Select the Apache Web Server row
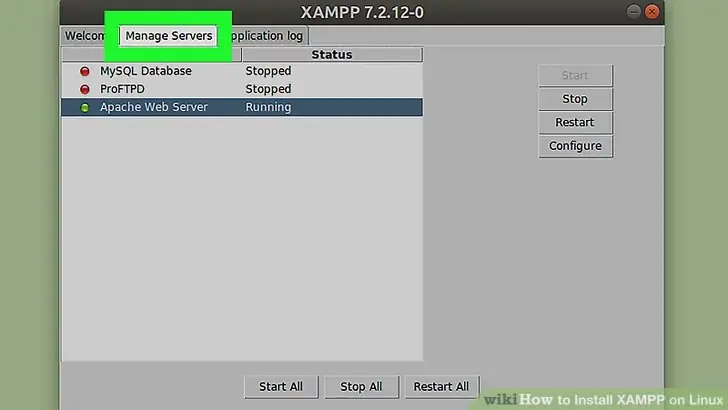 (242, 107)
